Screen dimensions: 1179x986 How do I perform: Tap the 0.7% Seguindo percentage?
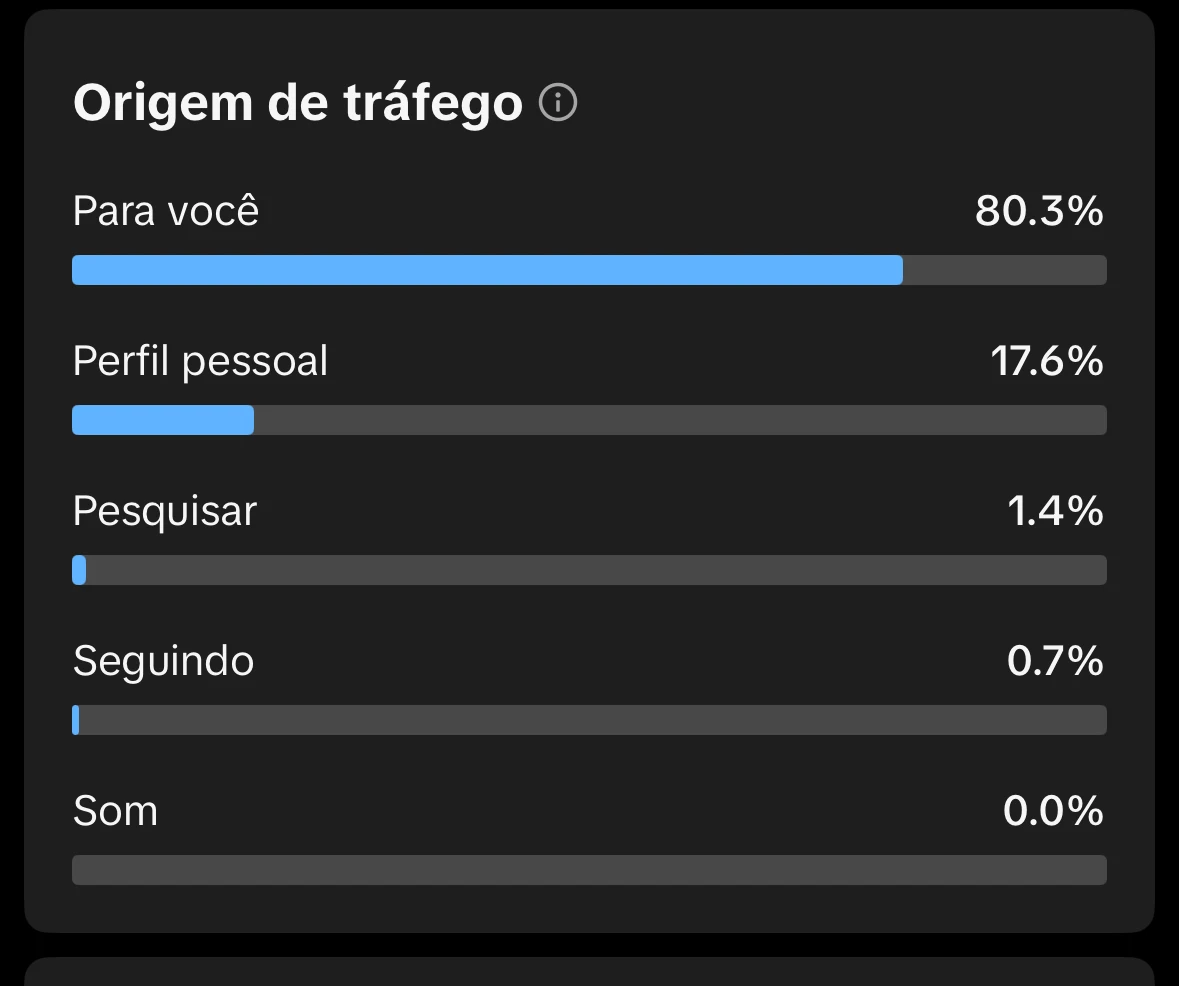1055,661
